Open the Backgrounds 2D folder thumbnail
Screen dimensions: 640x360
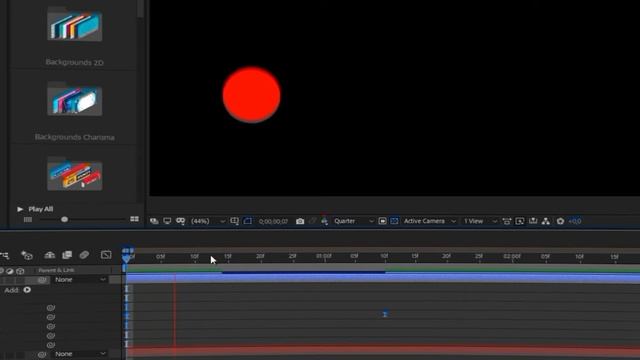[74, 25]
